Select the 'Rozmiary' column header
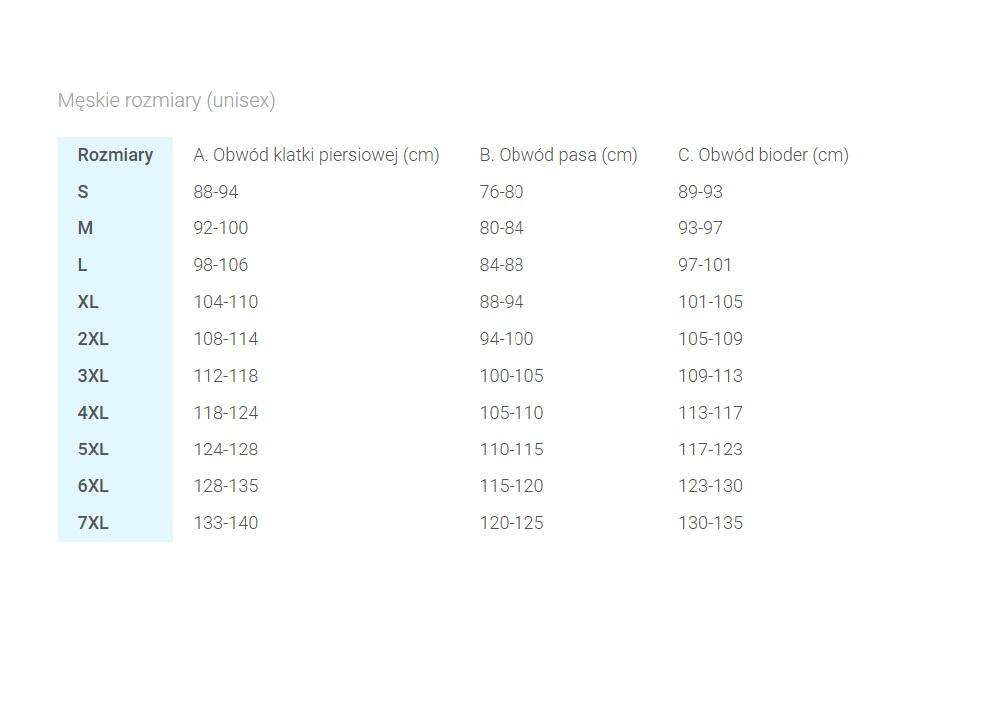 [115, 155]
